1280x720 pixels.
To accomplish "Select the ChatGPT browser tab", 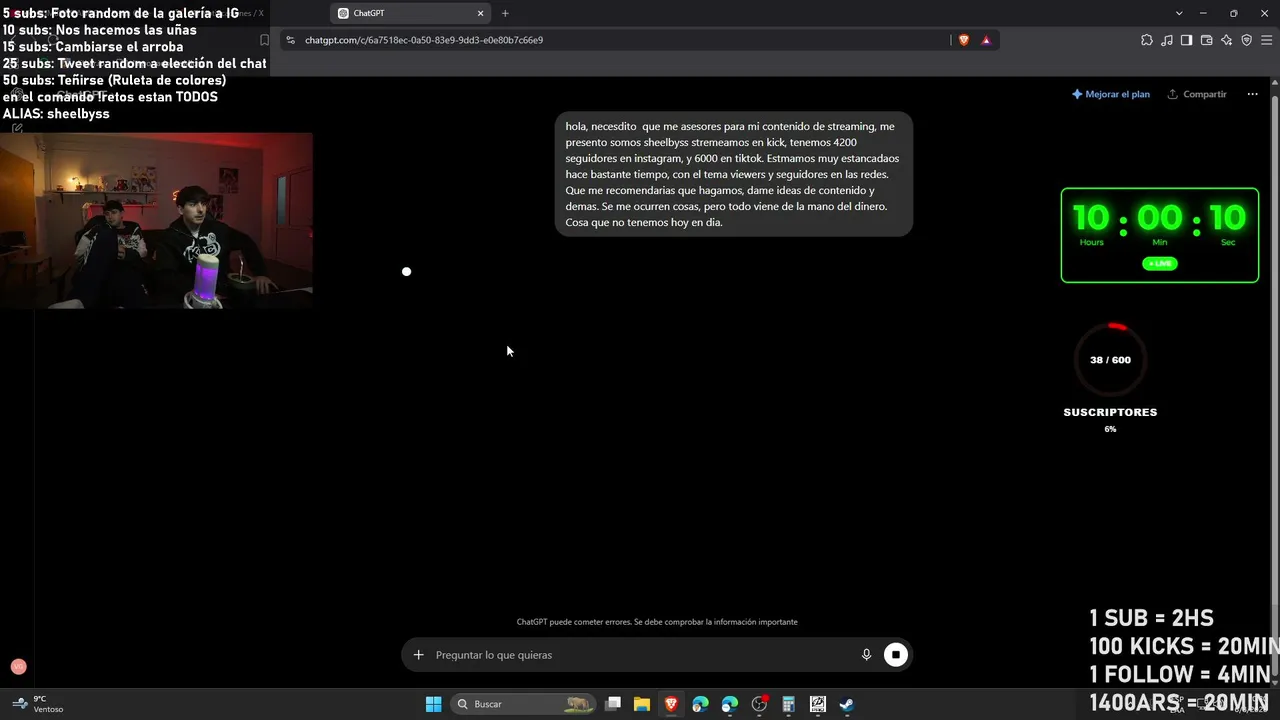I will (x=408, y=13).
